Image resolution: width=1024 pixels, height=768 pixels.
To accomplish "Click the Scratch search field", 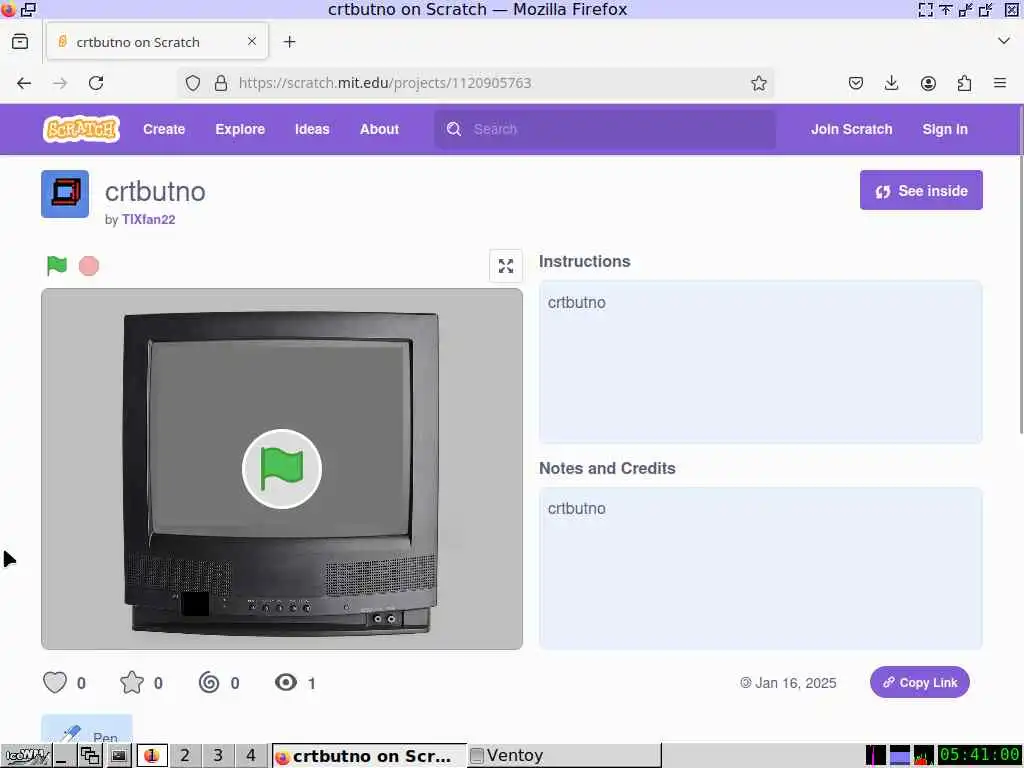I will 605,129.
